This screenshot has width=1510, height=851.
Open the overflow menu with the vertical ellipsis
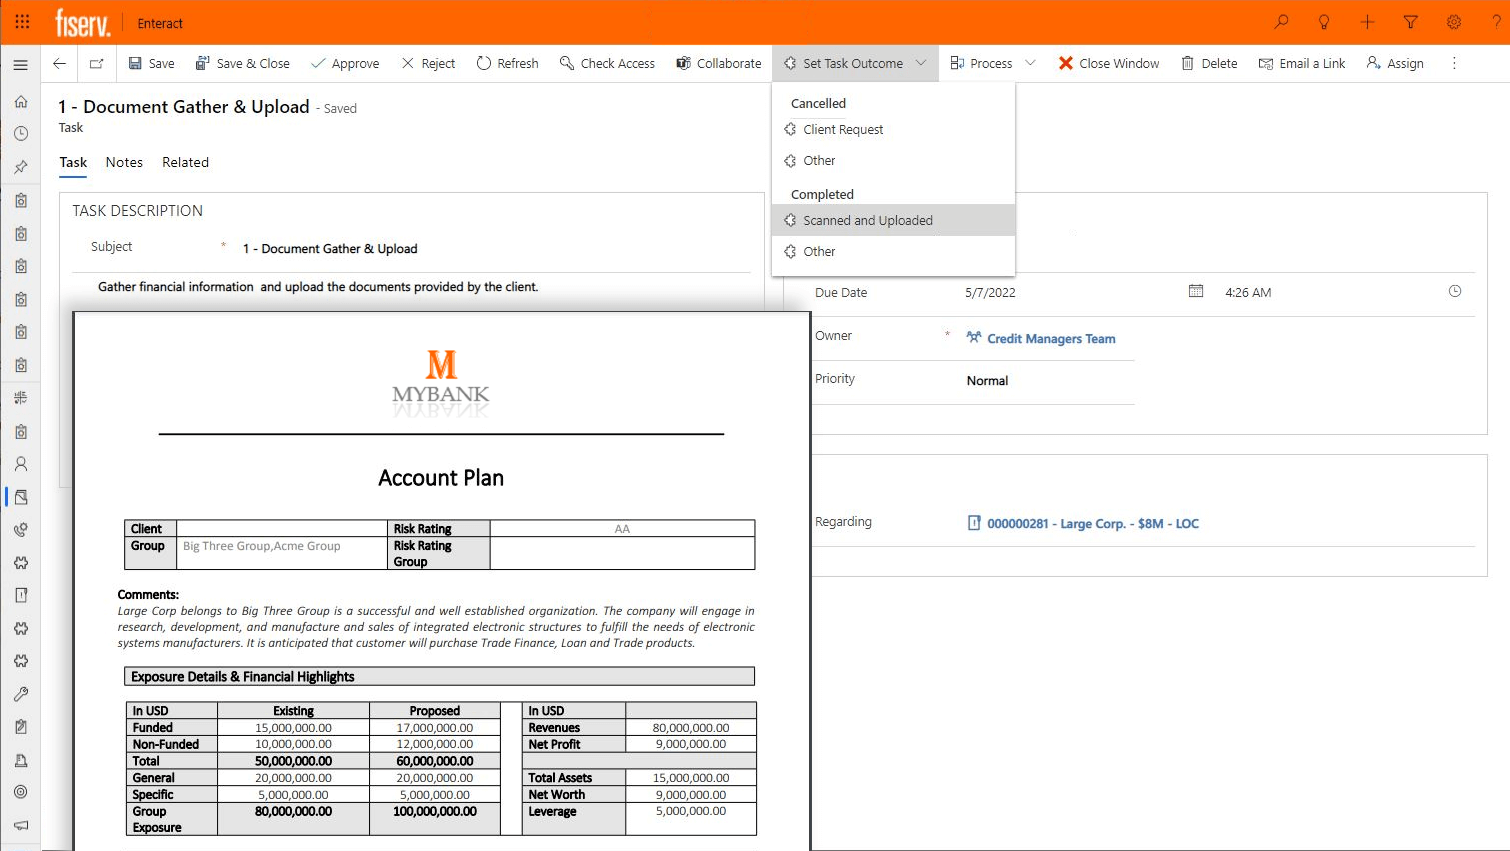pos(1454,62)
